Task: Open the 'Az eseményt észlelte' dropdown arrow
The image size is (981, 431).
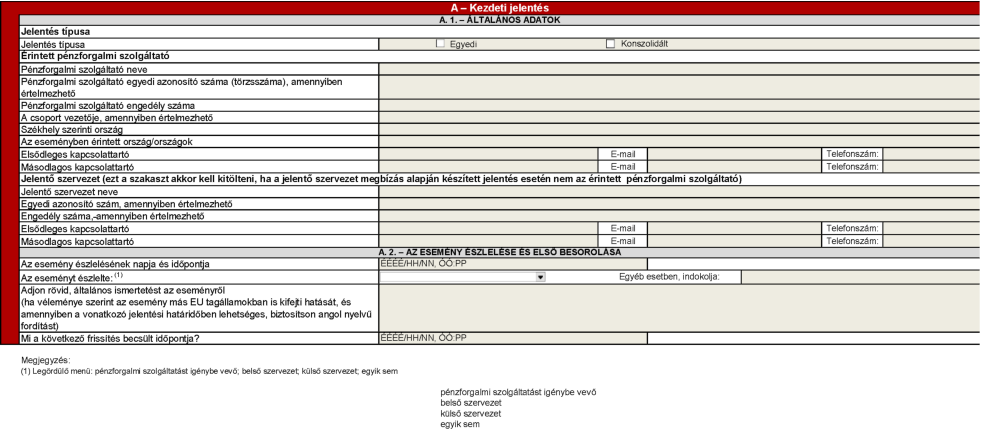Action: click(x=541, y=276)
